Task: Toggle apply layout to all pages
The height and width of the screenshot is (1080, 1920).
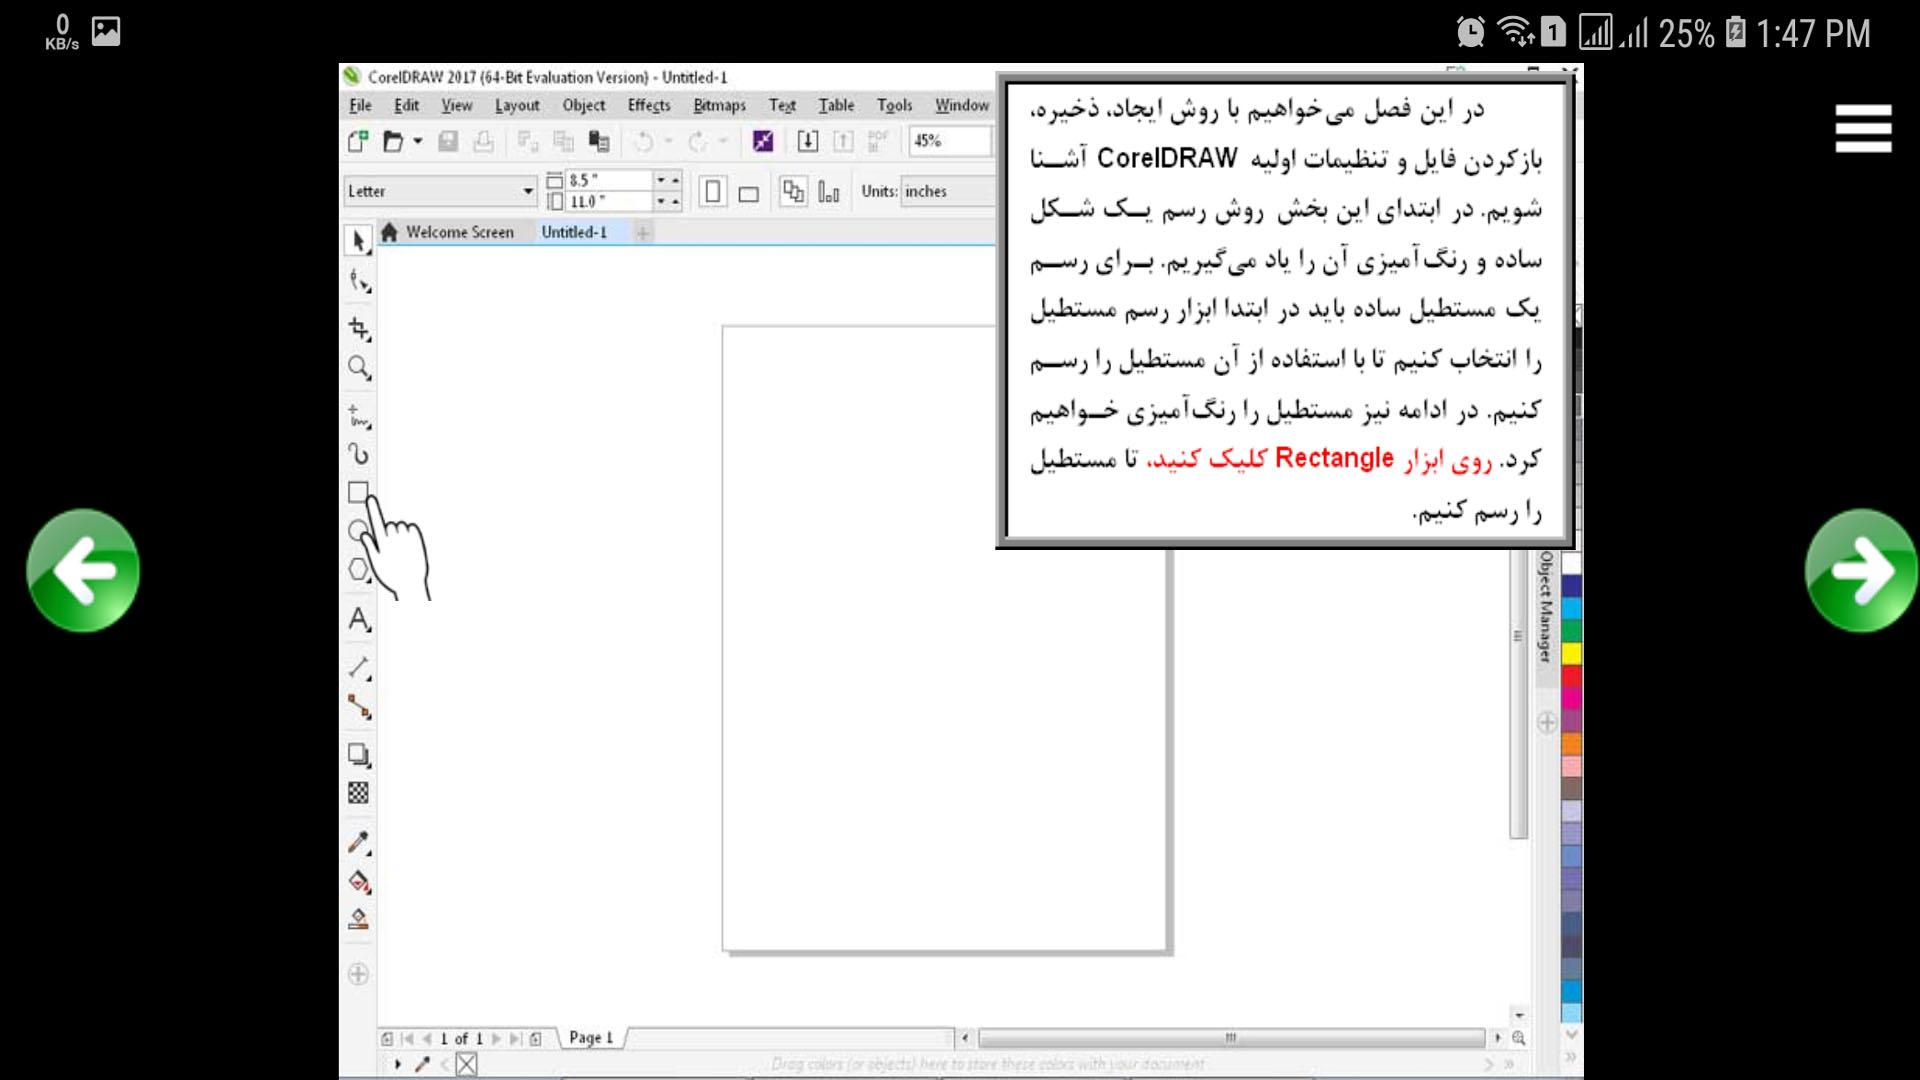Action: tap(793, 191)
